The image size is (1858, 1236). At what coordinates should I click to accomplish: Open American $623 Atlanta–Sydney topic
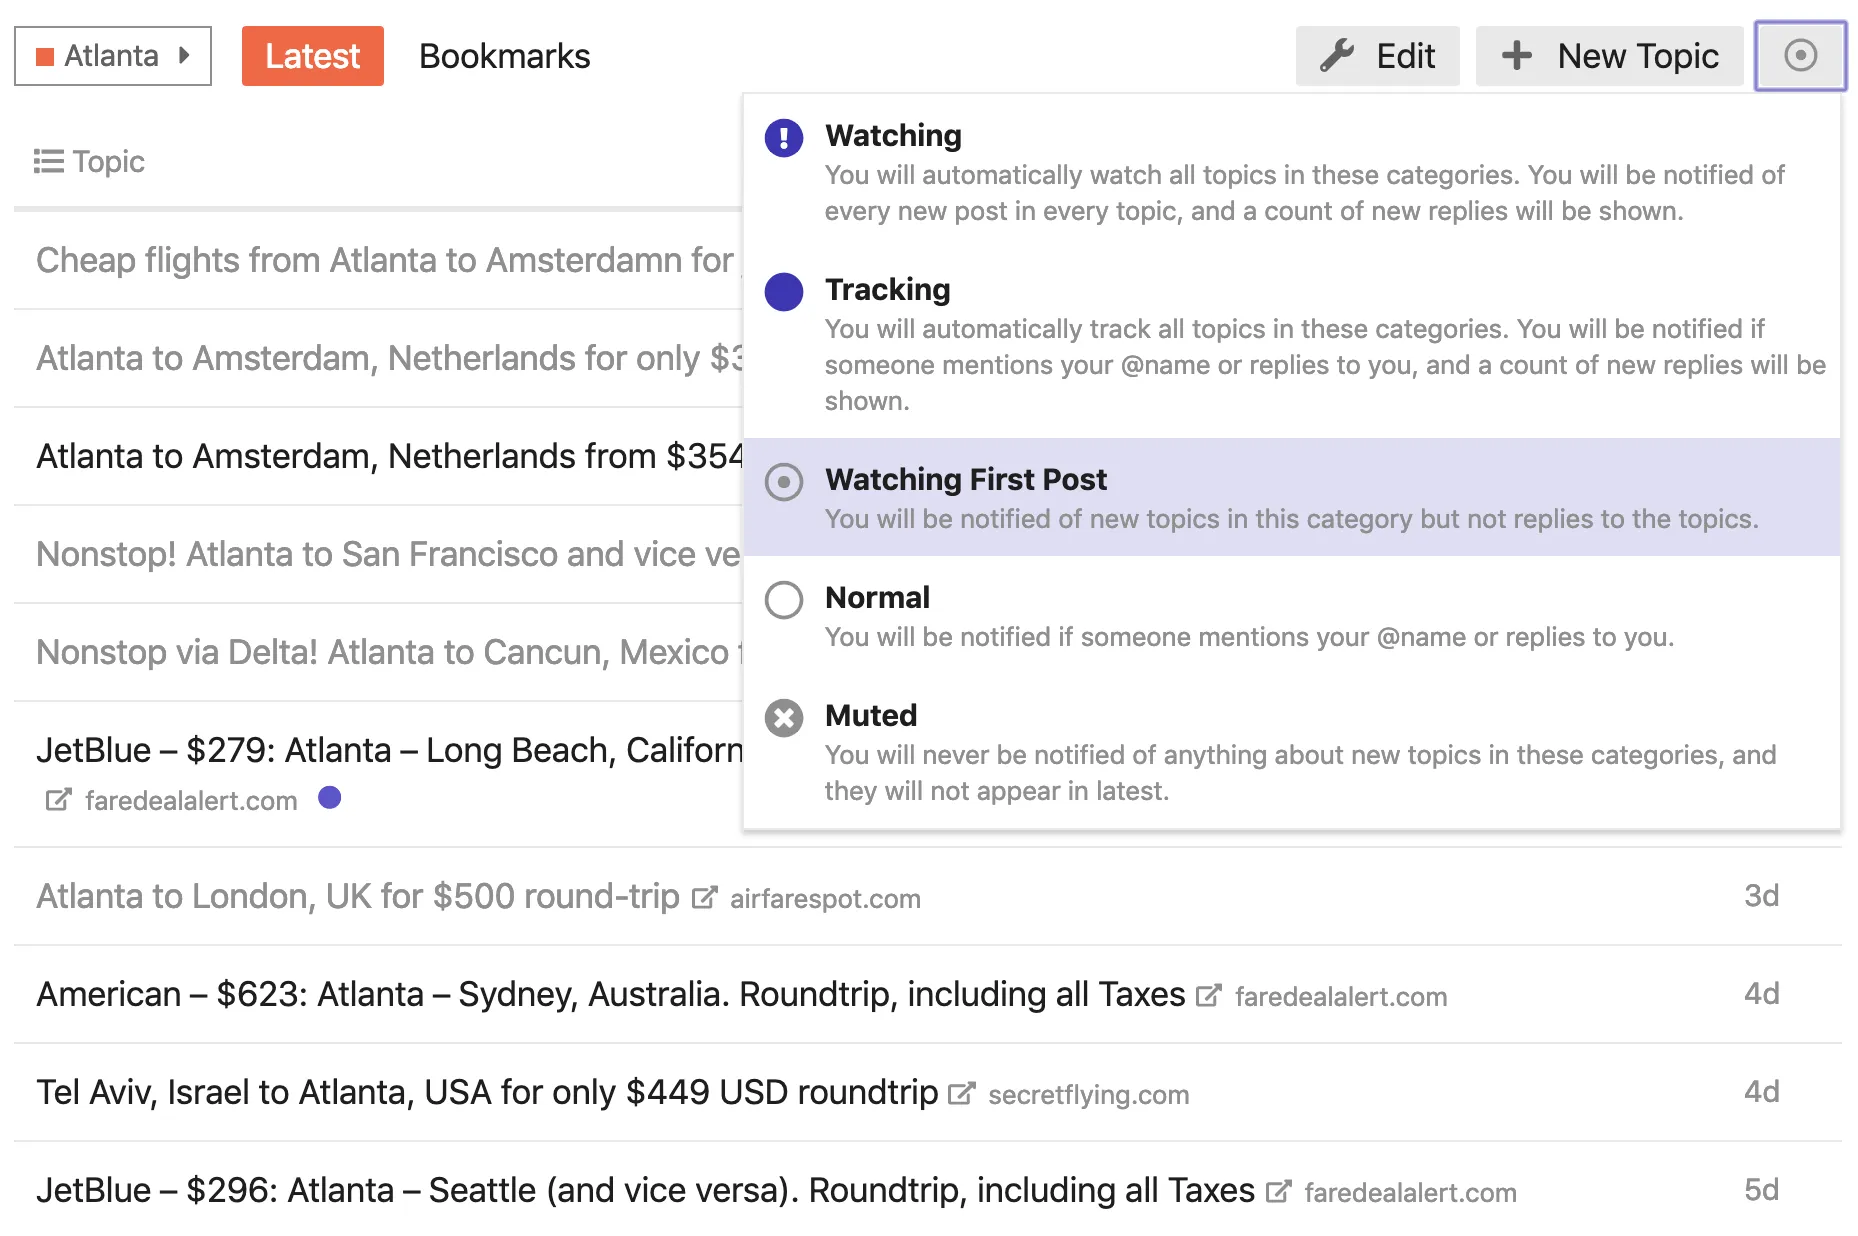(x=610, y=994)
